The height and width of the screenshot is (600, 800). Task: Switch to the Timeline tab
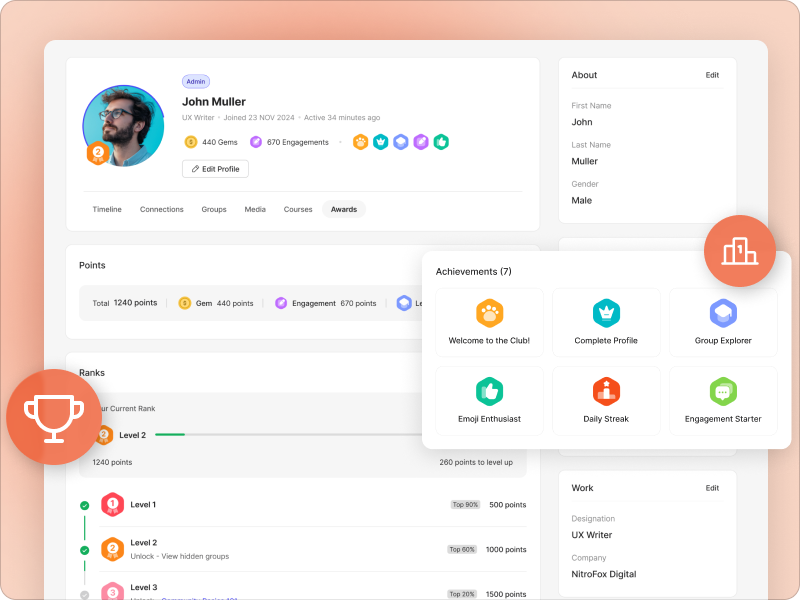(x=107, y=209)
